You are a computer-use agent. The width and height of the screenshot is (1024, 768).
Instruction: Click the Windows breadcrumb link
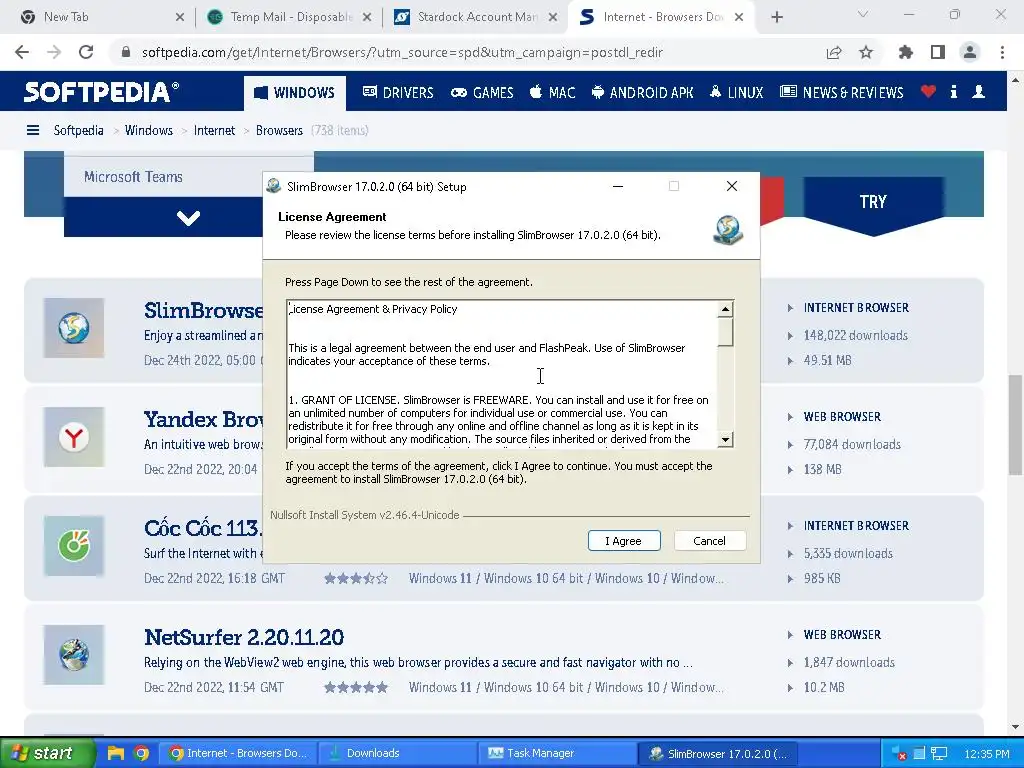click(149, 131)
